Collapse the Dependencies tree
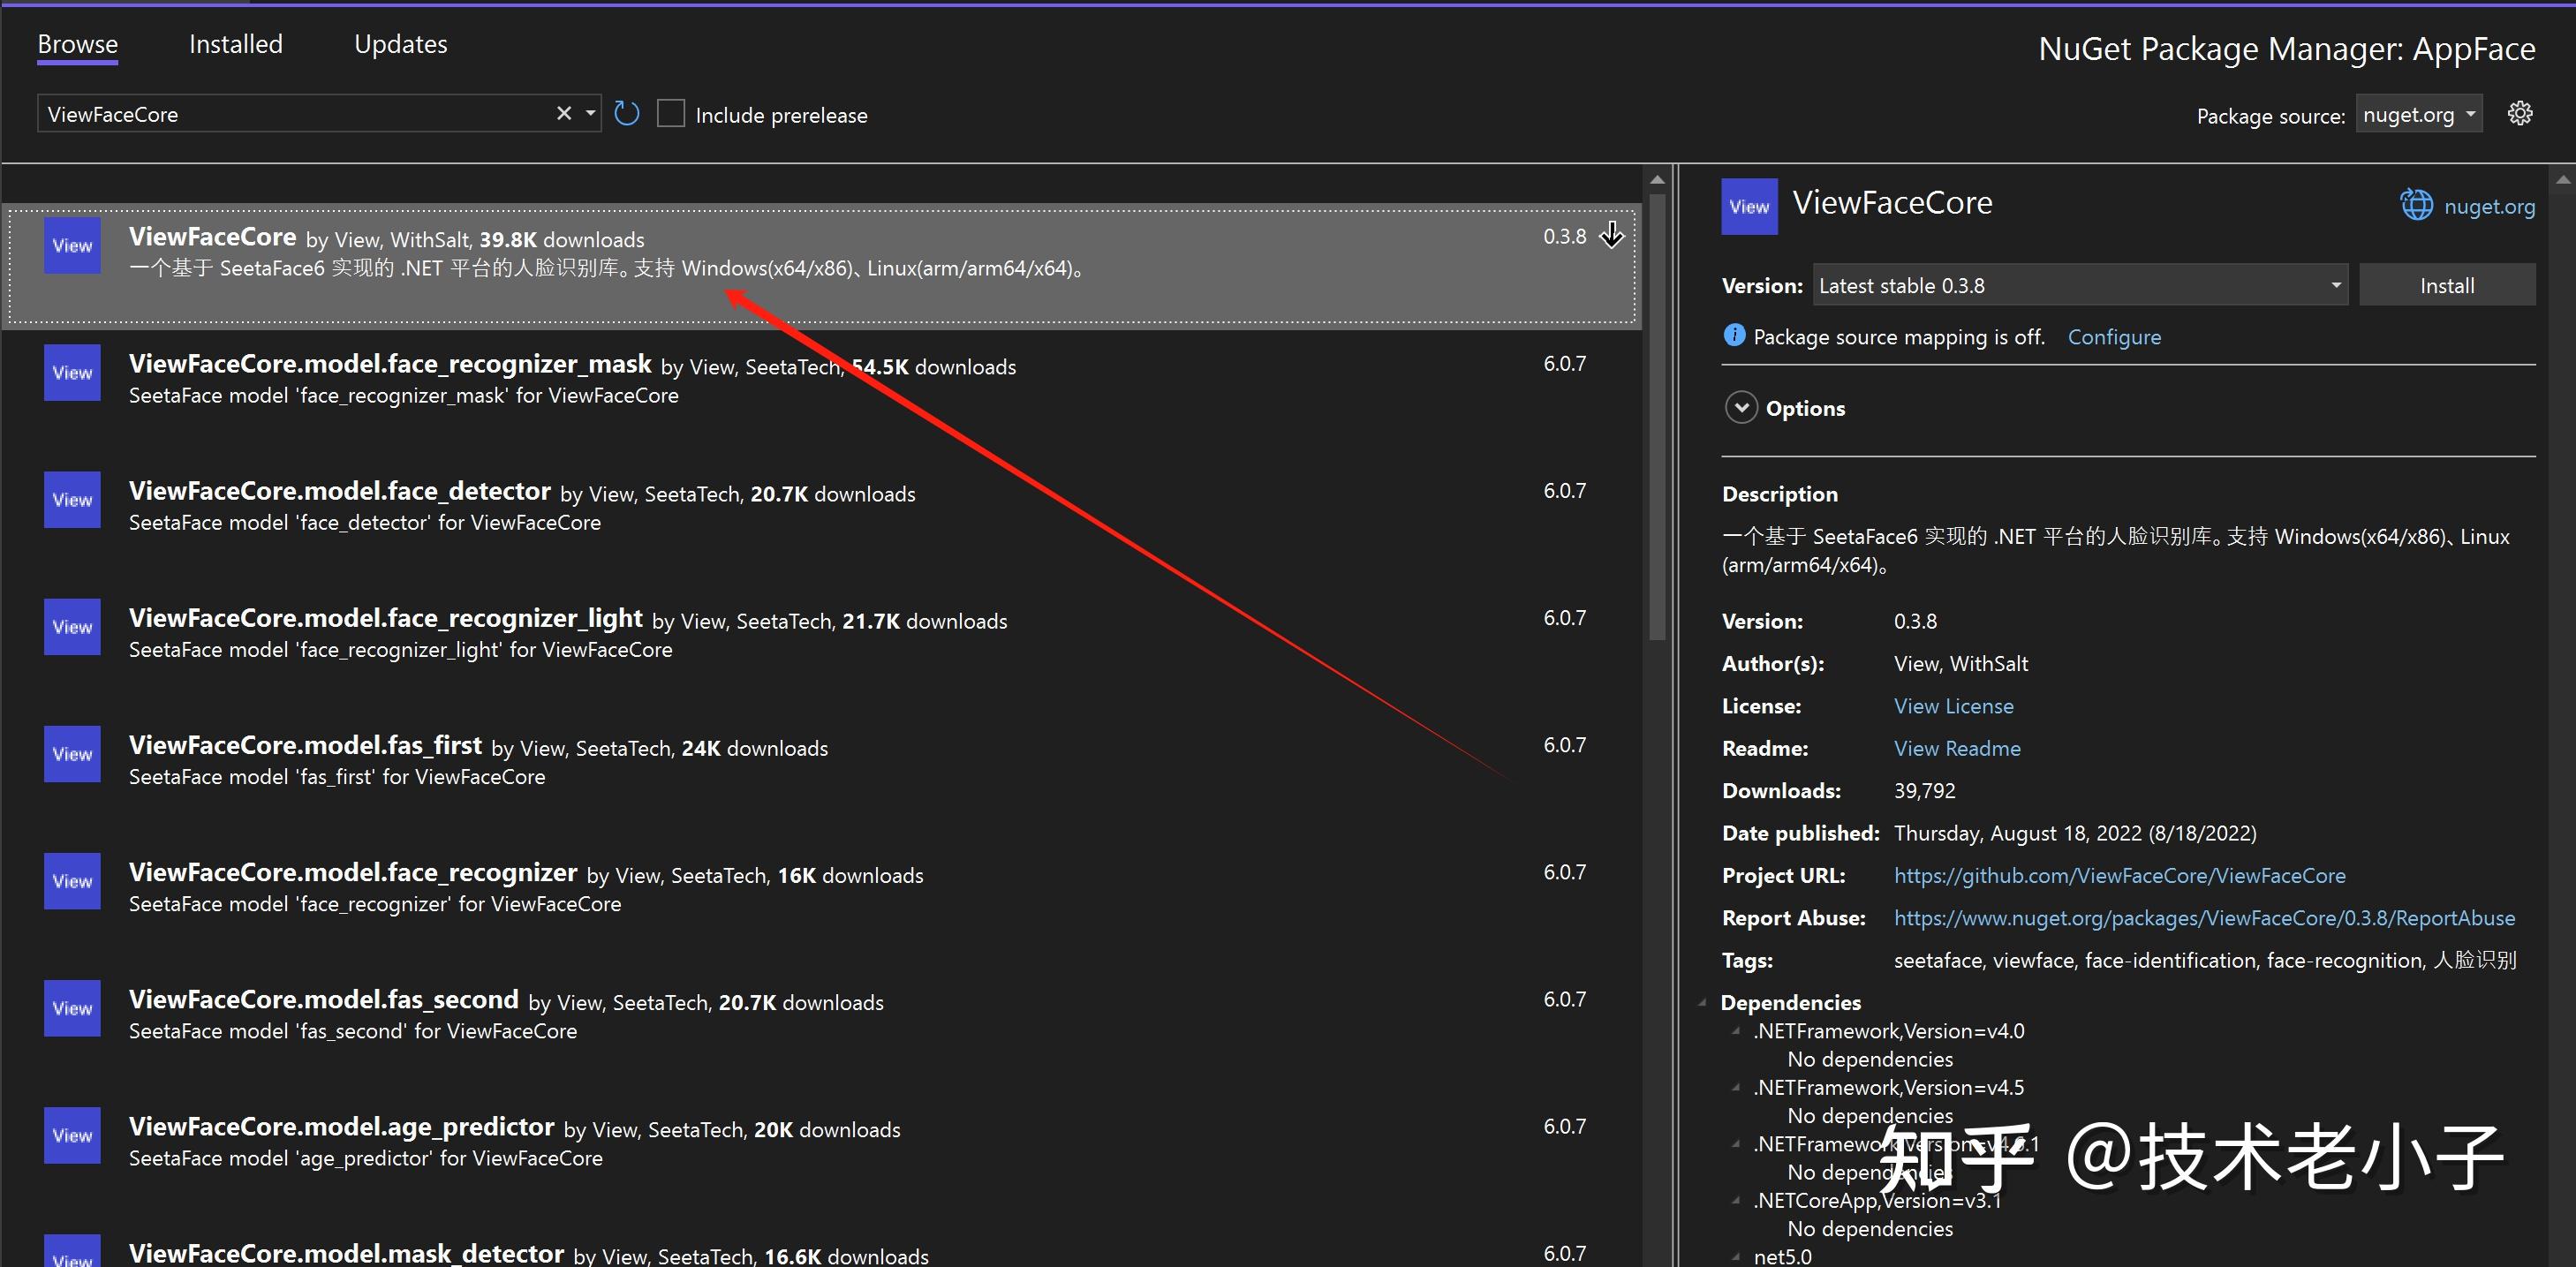 coord(1703,1002)
